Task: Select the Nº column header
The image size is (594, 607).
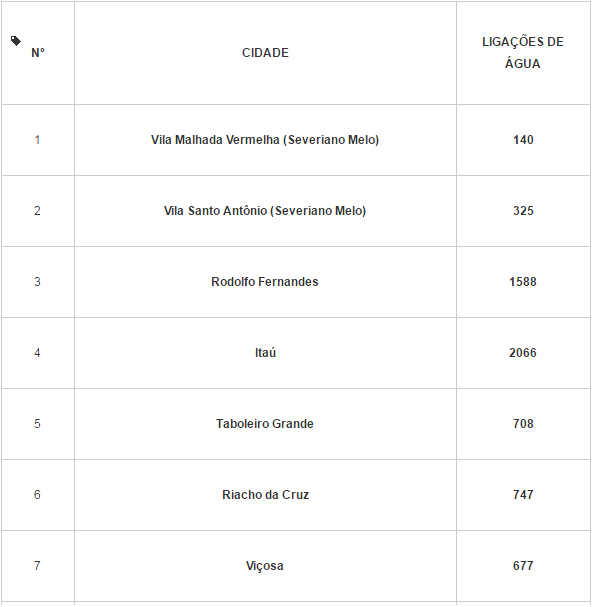Action: (x=38, y=53)
